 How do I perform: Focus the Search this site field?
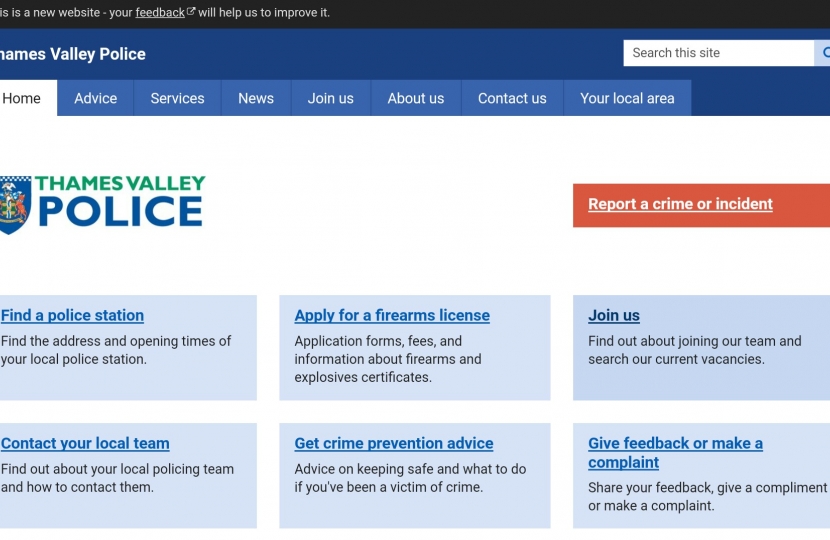(718, 53)
